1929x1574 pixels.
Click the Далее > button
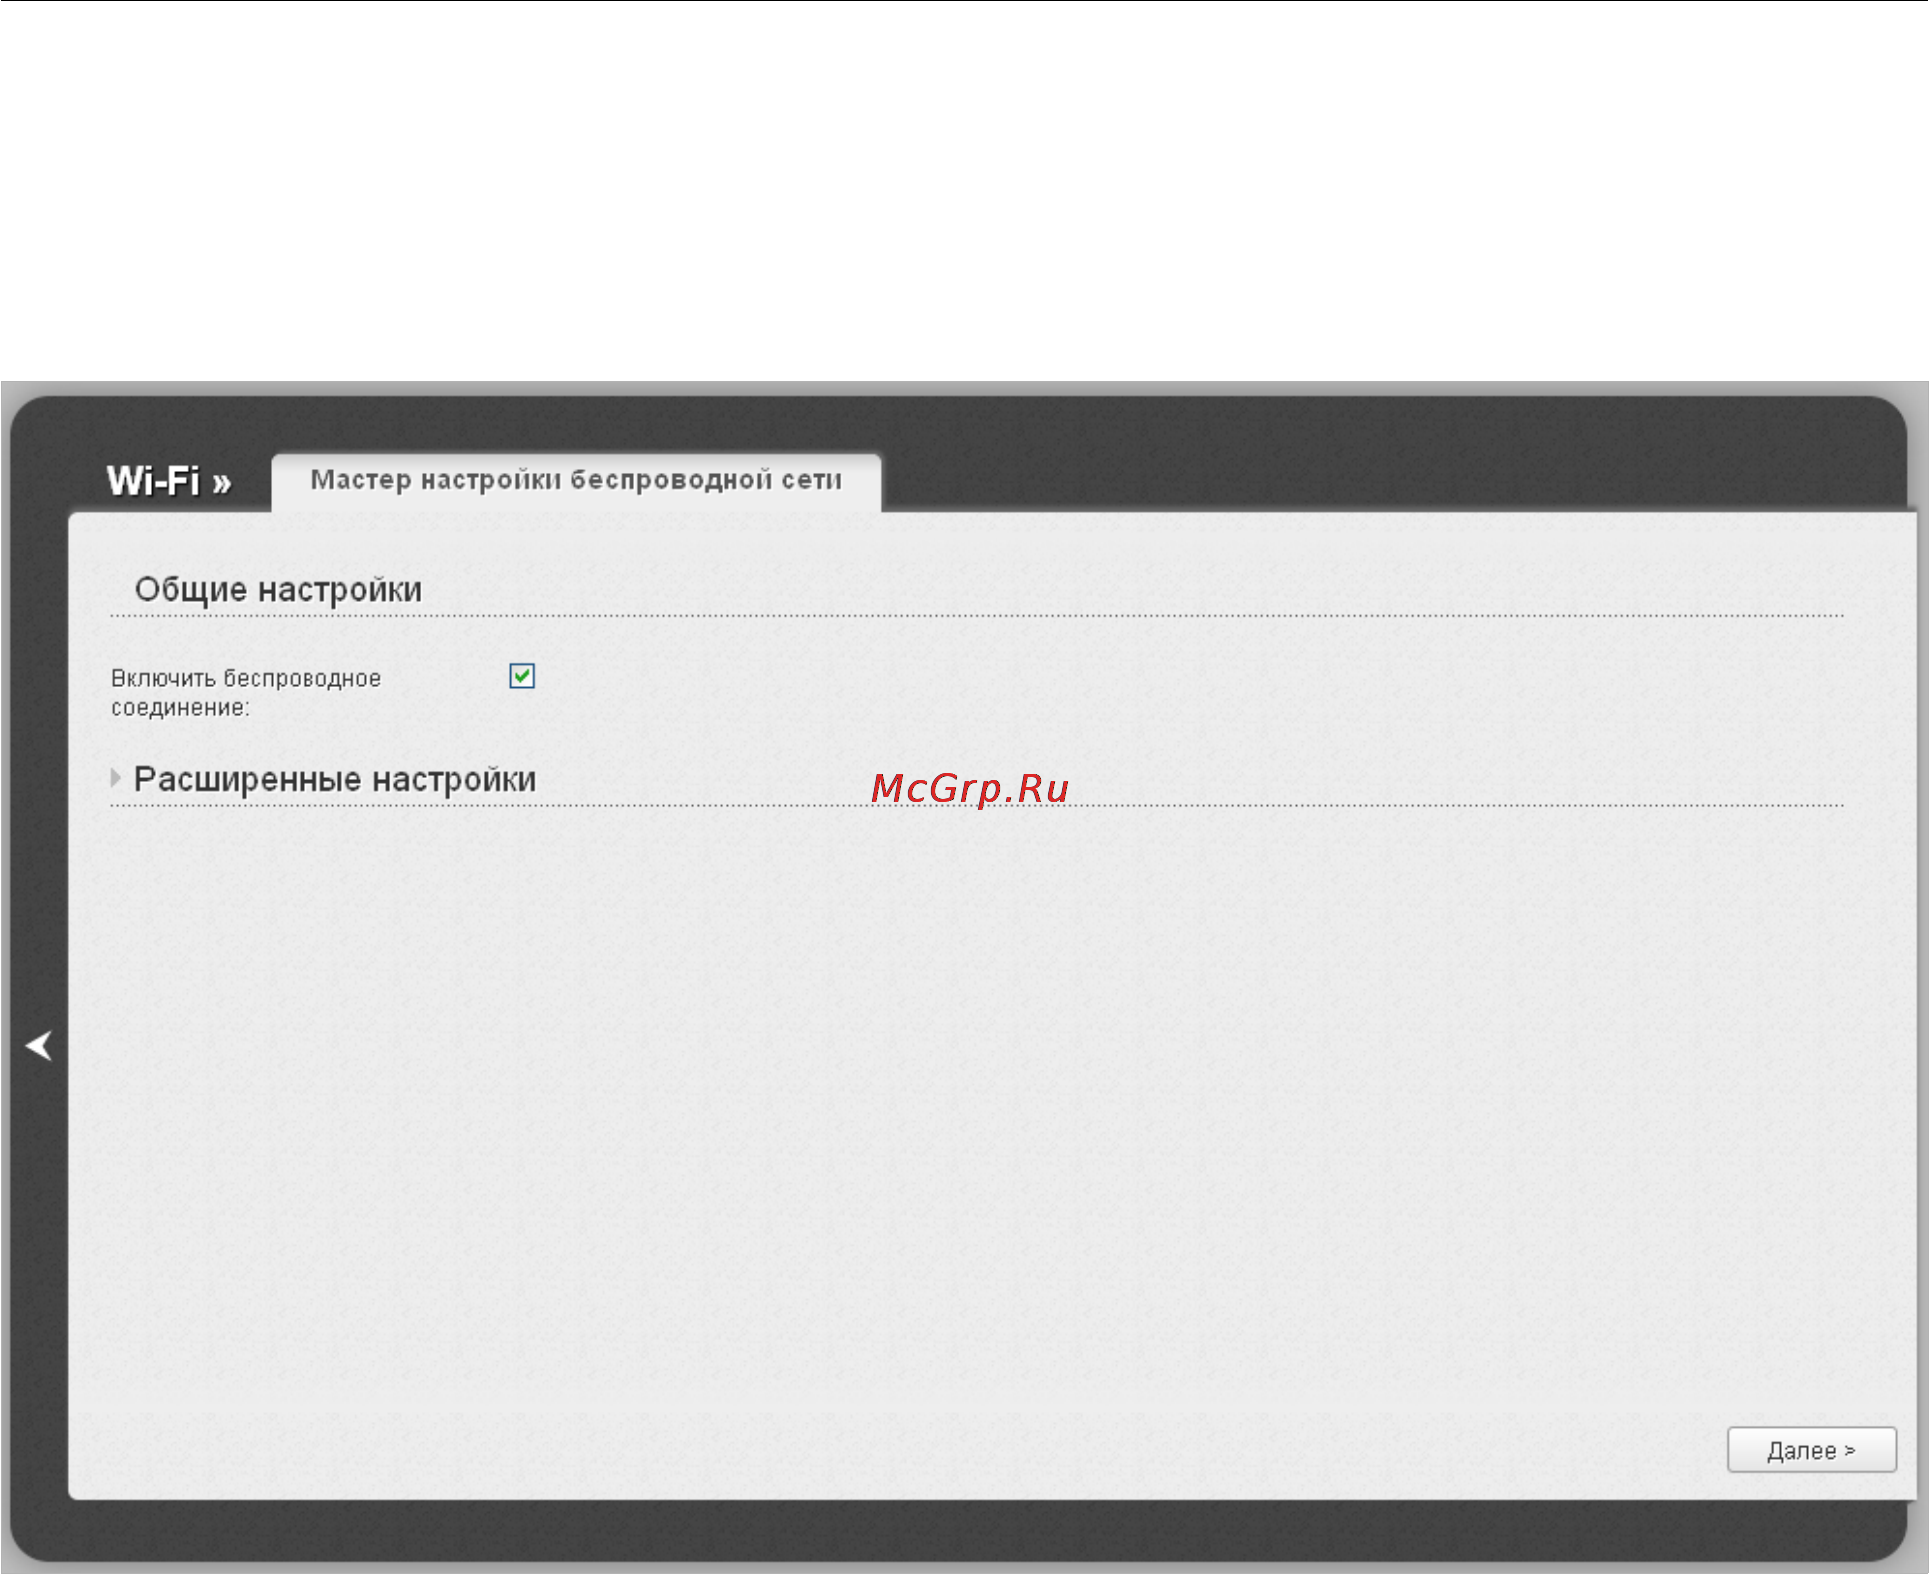[x=1811, y=1450]
